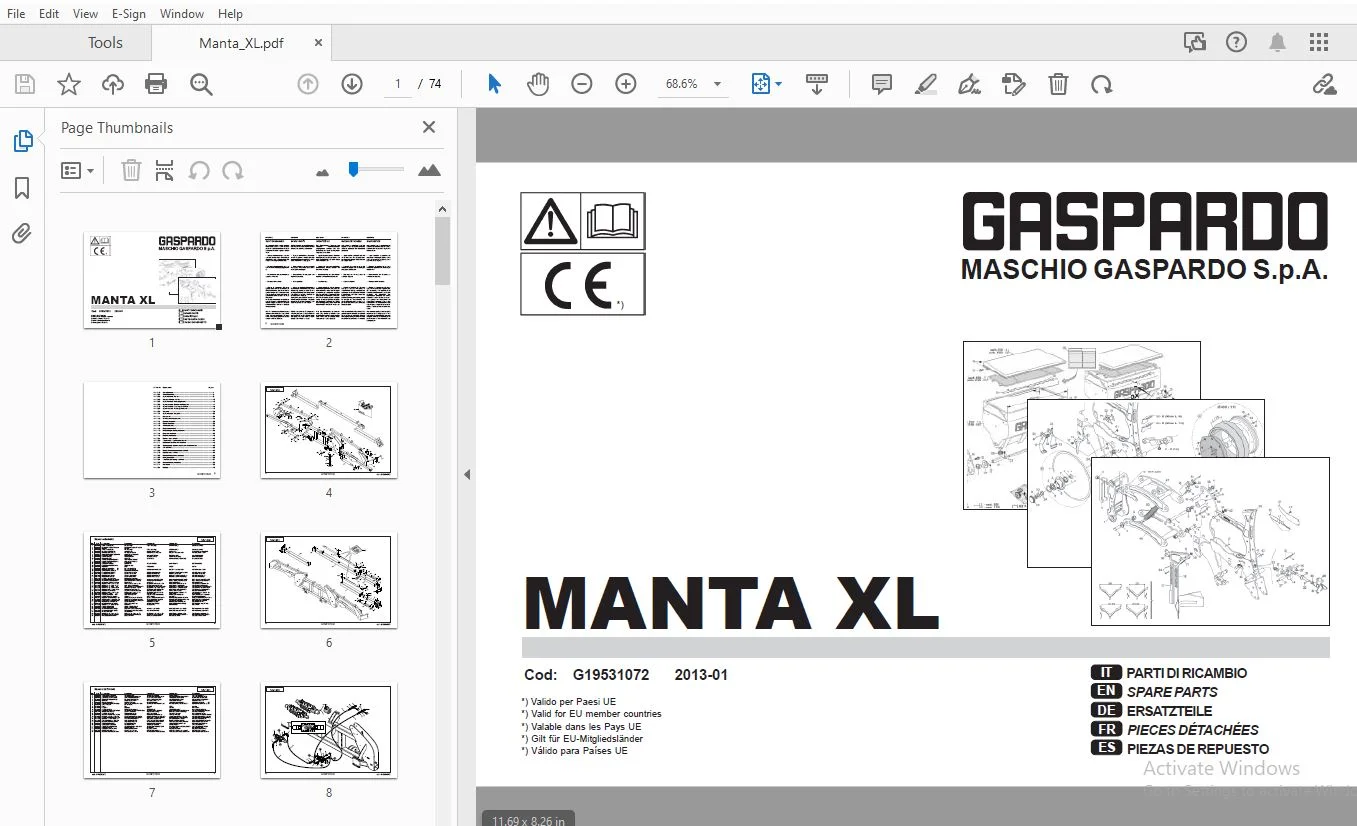This screenshot has width=1357, height=826.
Task: Upload file to cloud icon
Action: tap(113, 85)
